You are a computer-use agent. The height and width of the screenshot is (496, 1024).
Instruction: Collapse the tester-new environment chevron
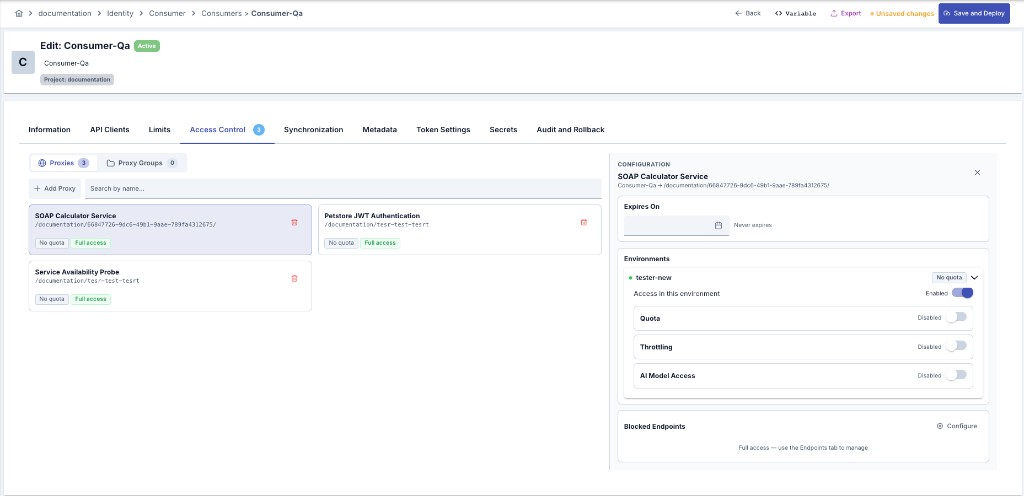point(974,277)
